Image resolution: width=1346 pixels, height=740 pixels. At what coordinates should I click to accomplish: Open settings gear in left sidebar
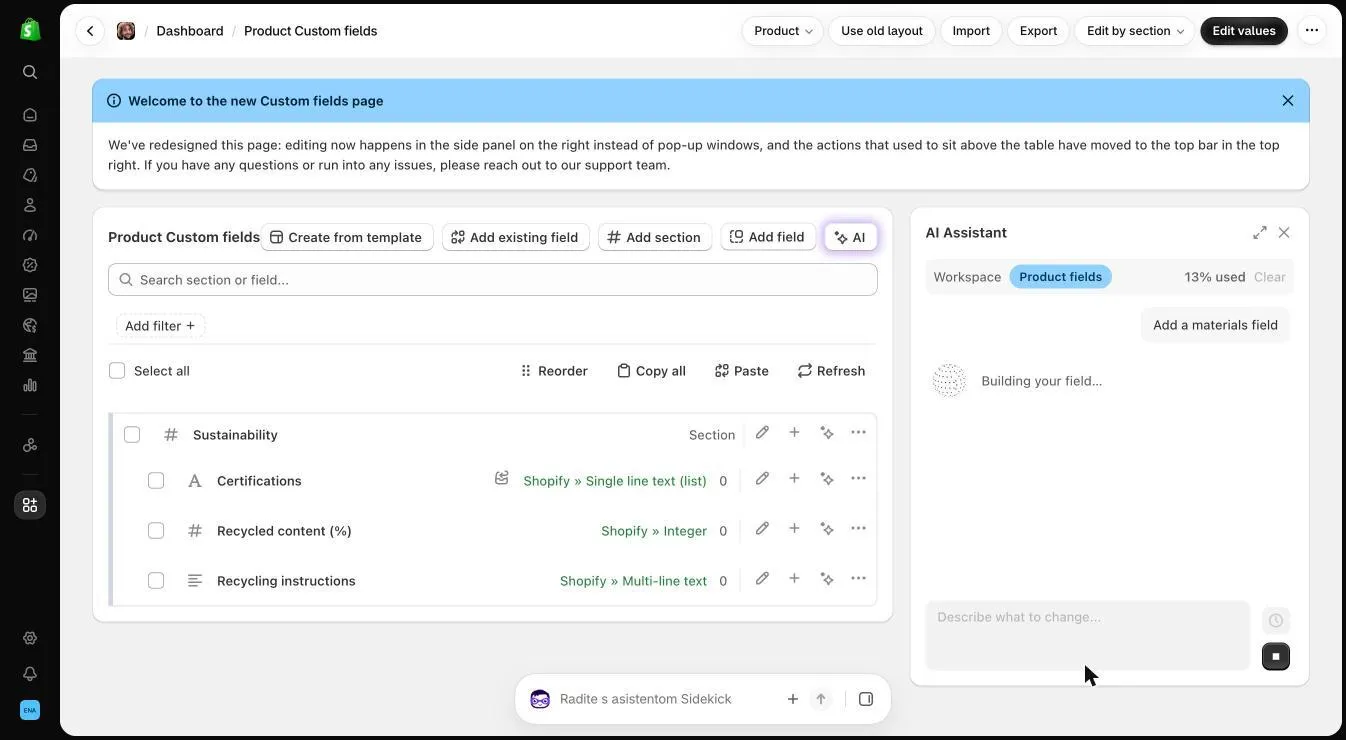[30, 638]
